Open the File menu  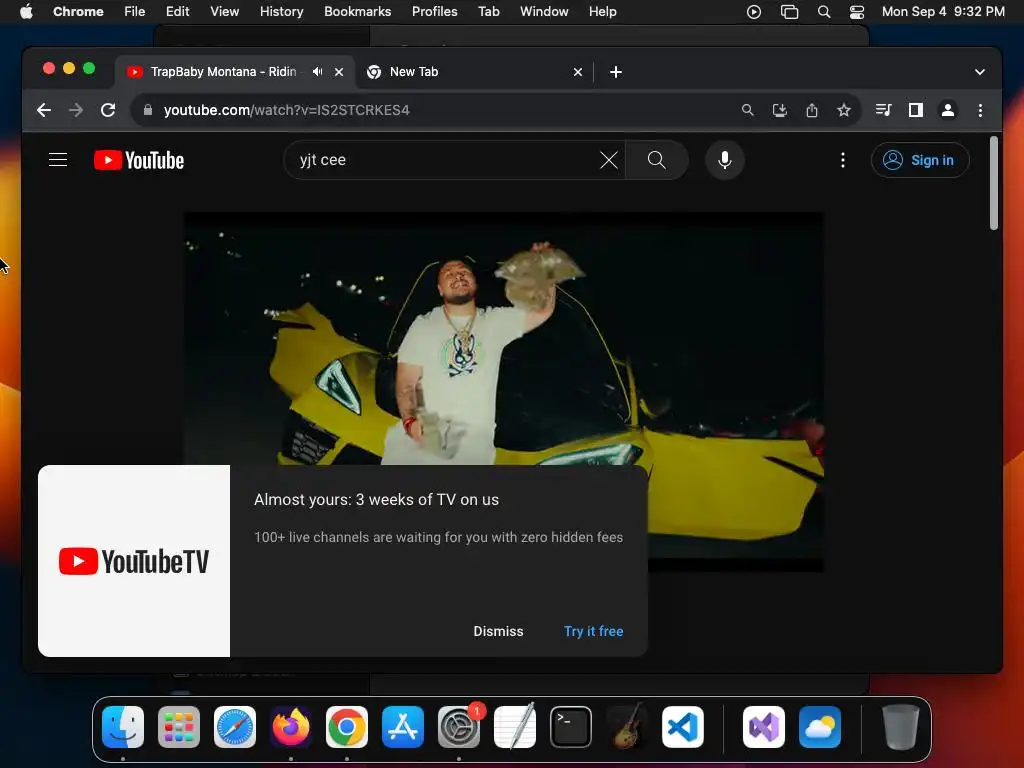135,12
